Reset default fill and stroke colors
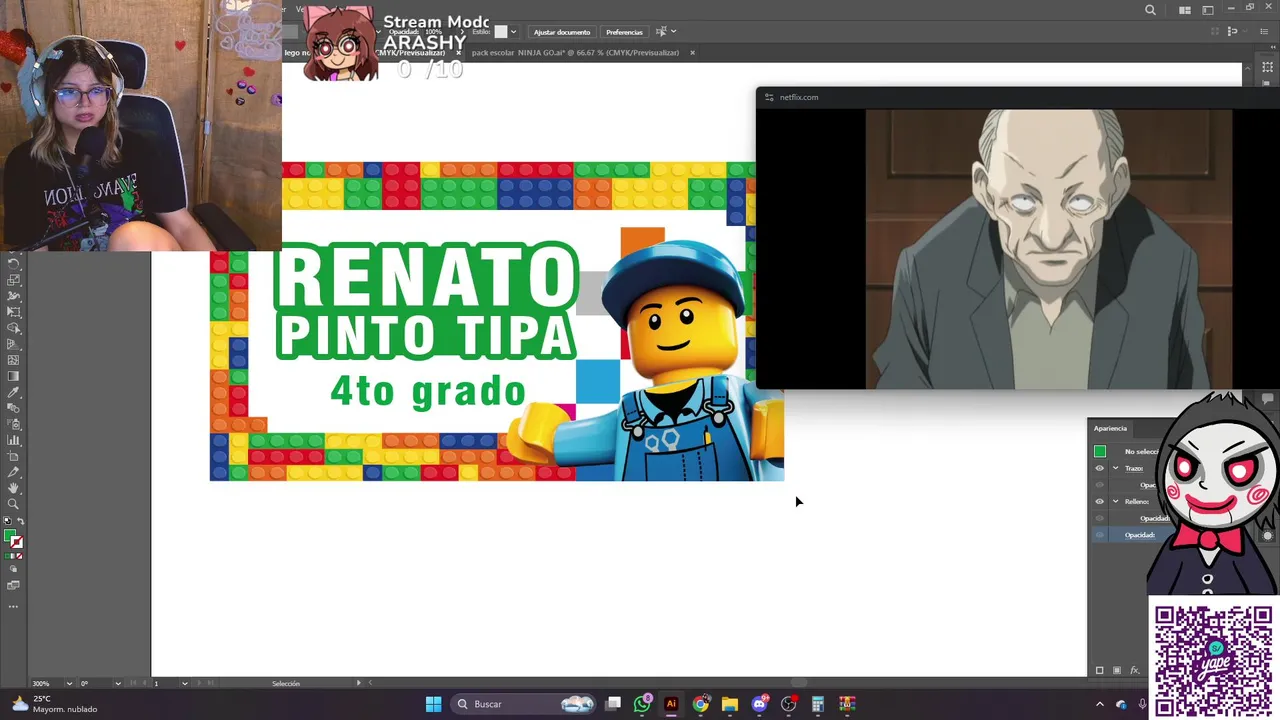The image size is (1280, 720). click(x=7, y=519)
